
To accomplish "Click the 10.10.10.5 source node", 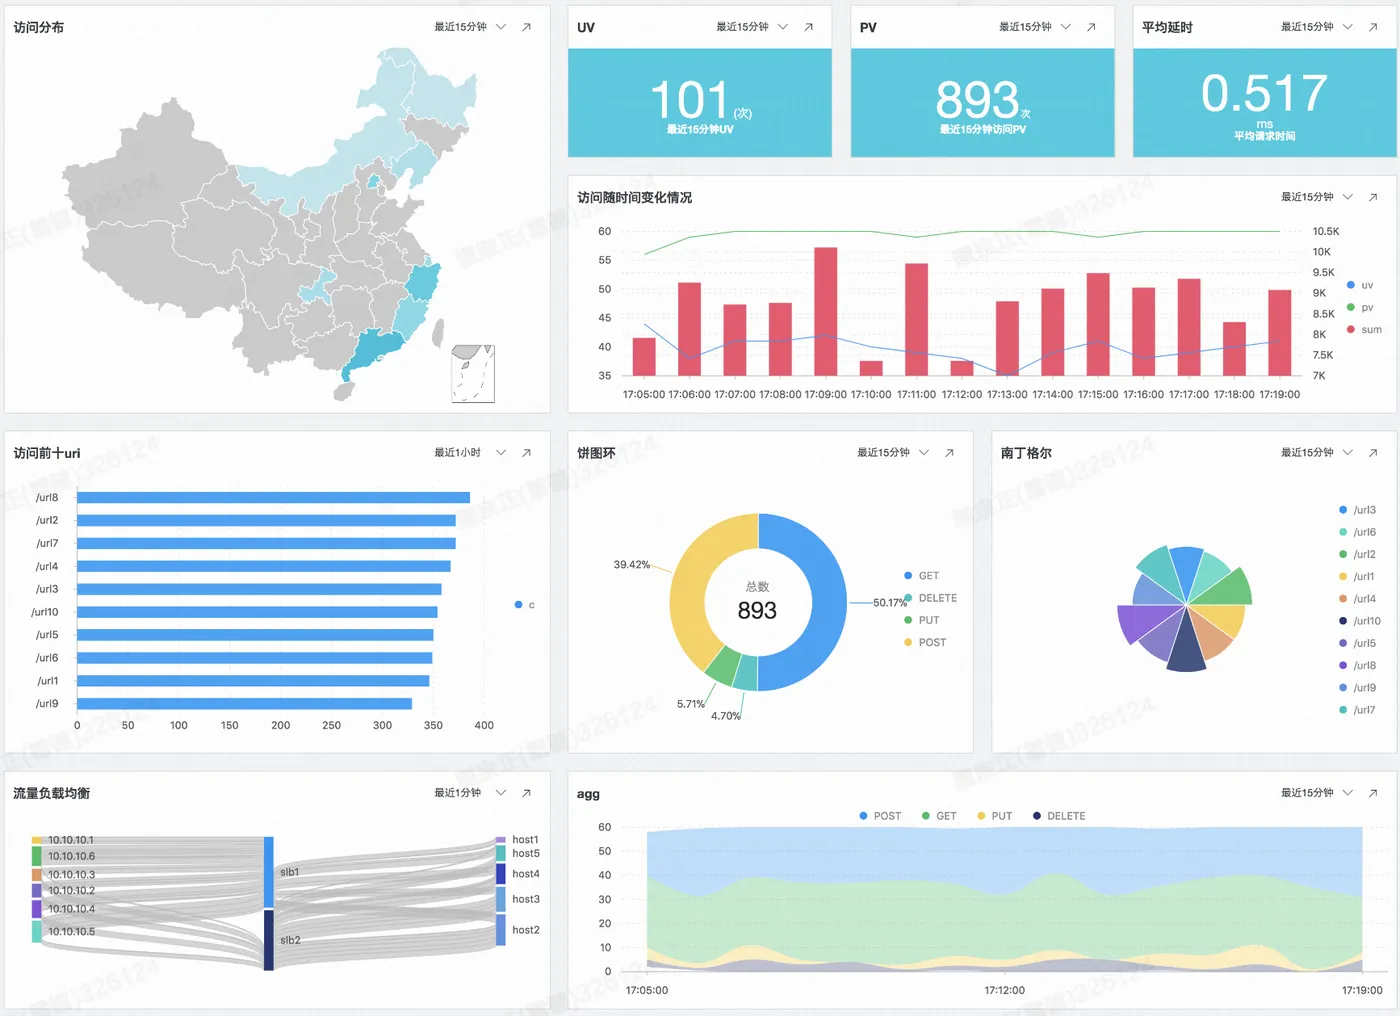I will pyautogui.click(x=36, y=931).
